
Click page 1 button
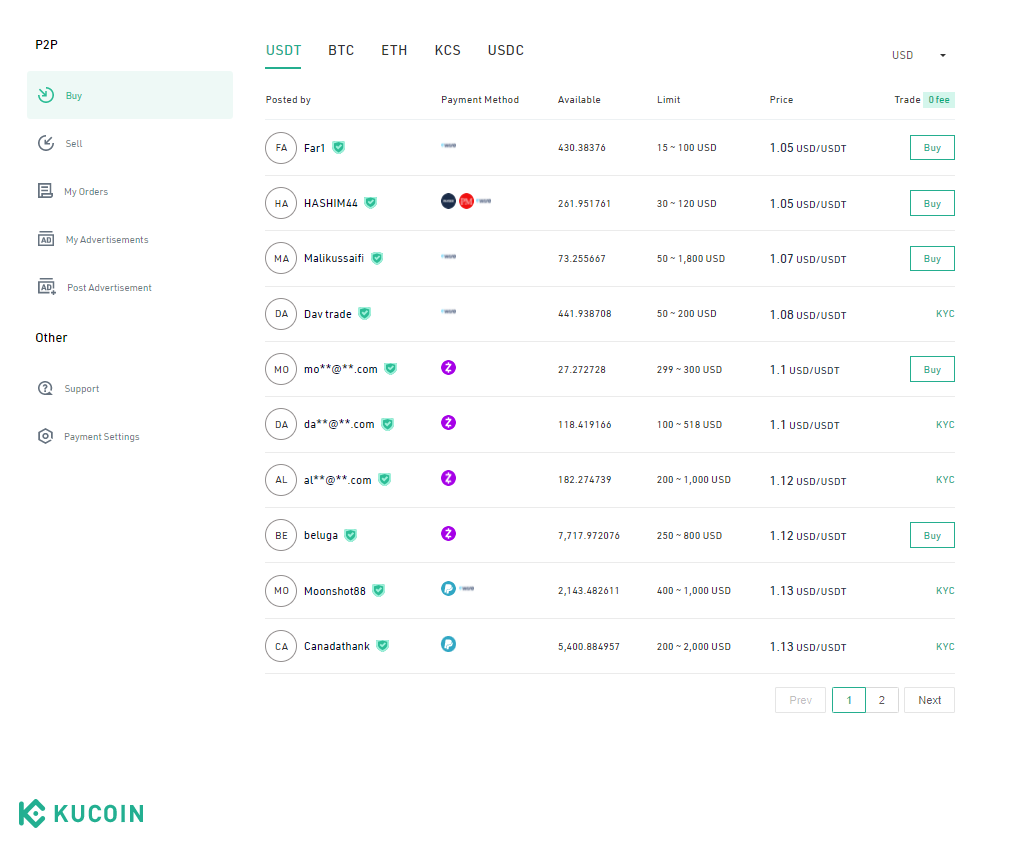click(849, 700)
